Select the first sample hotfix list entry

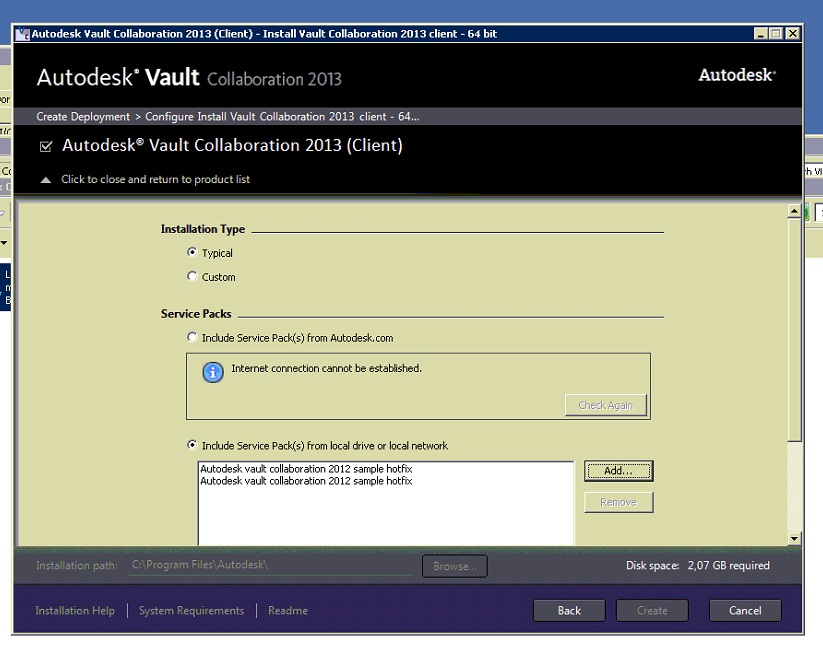point(306,468)
